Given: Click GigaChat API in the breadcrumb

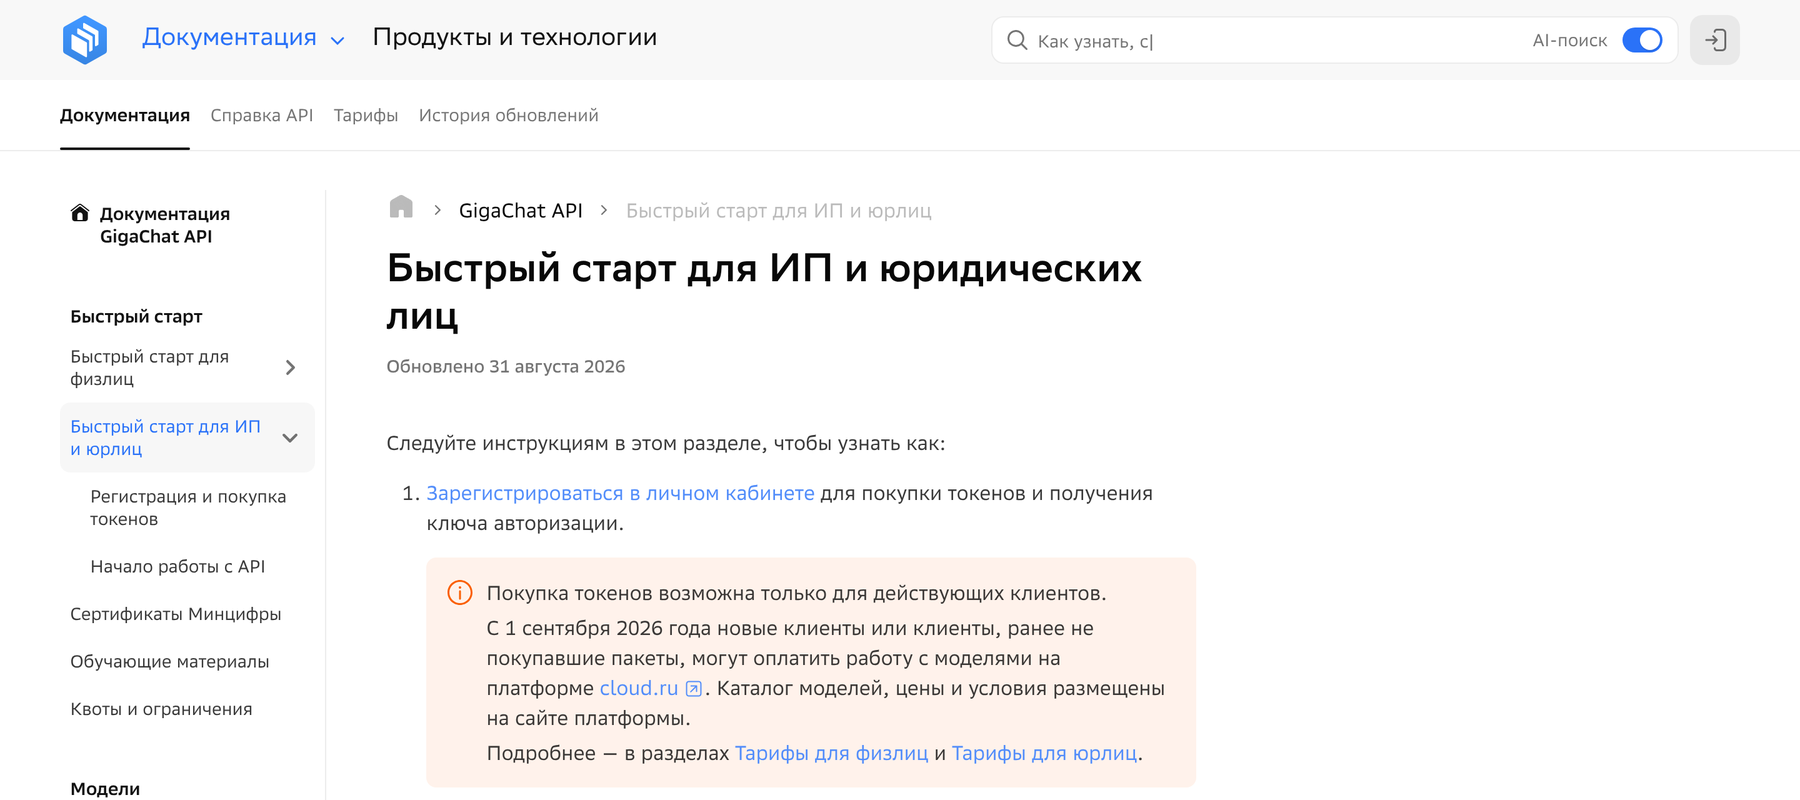Looking at the screenshot, I should coord(521,211).
